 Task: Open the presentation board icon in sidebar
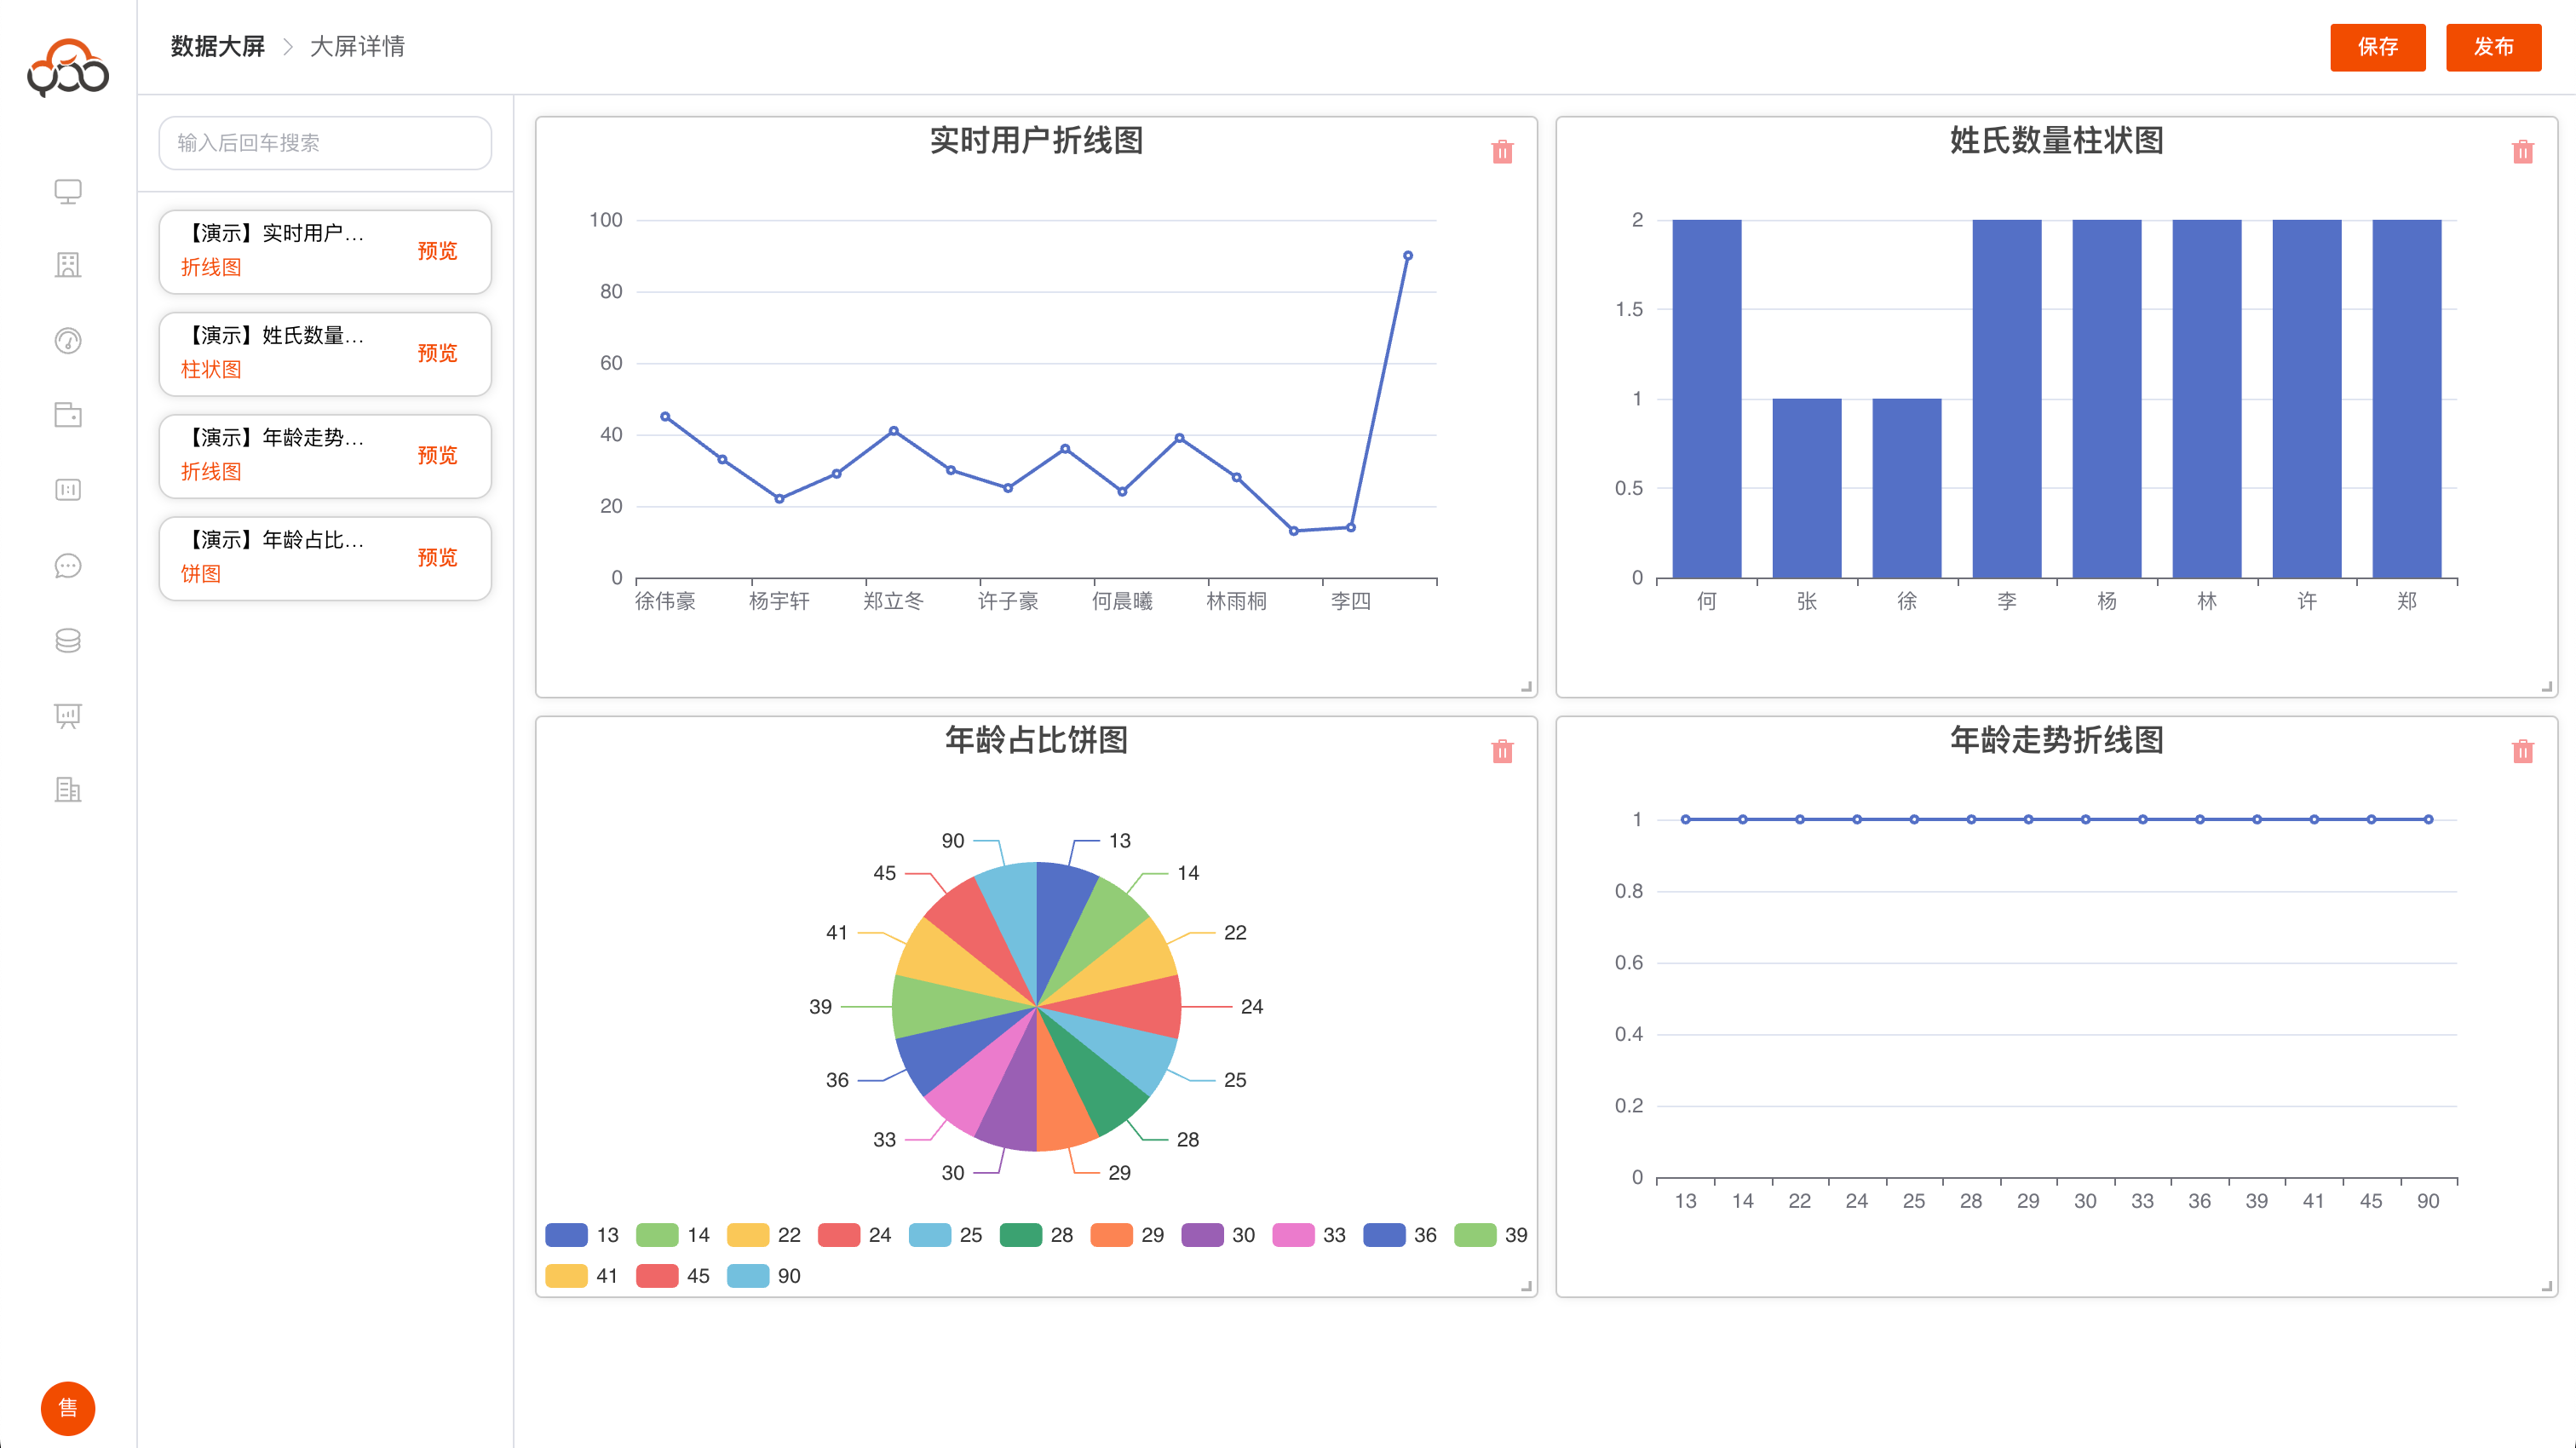click(x=68, y=715)
